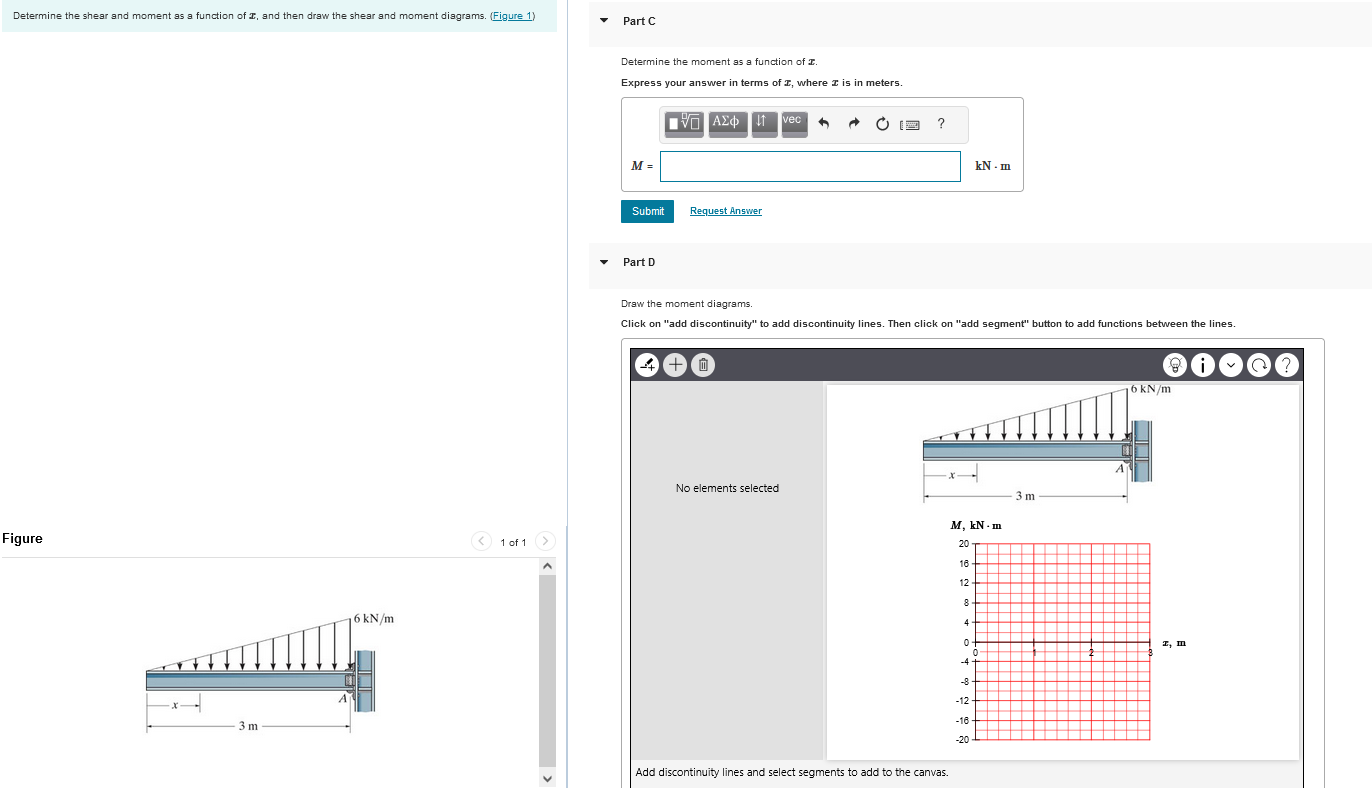Expand the canvas options chevron menu

[x=1233, y=365]
